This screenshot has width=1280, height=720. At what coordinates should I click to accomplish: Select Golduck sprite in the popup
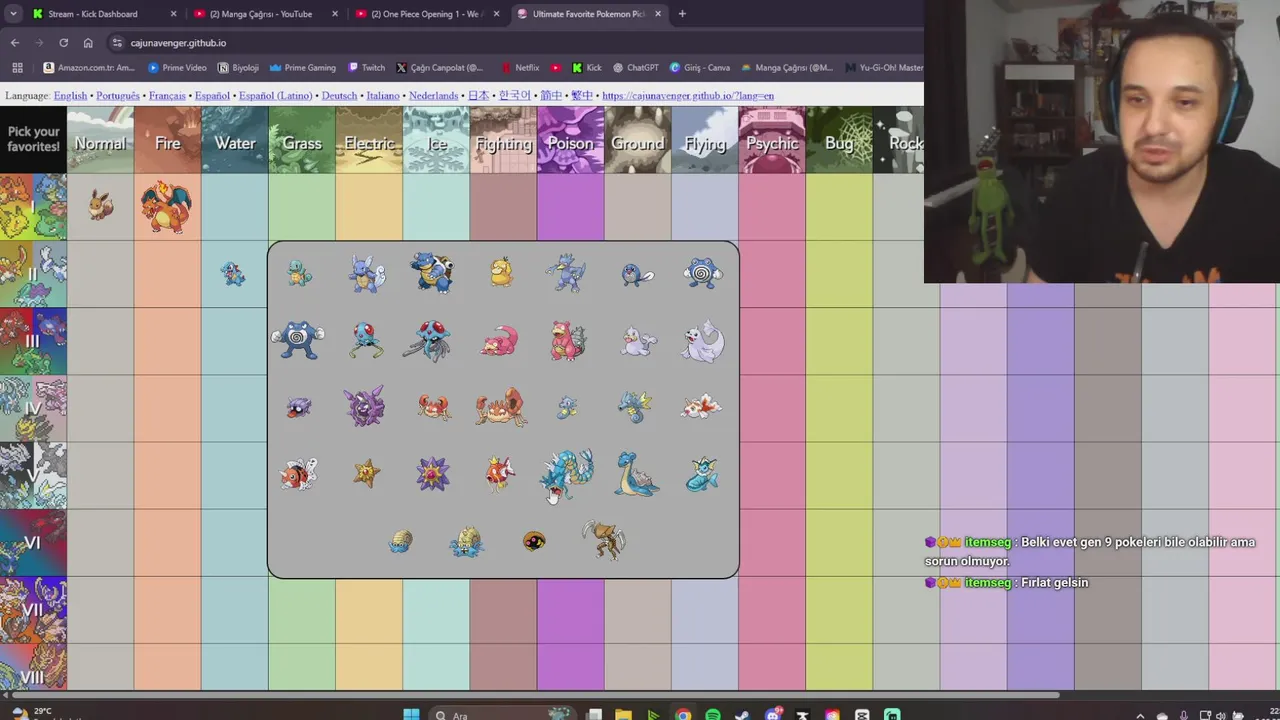pyautogui.click(x=567, y=272)
